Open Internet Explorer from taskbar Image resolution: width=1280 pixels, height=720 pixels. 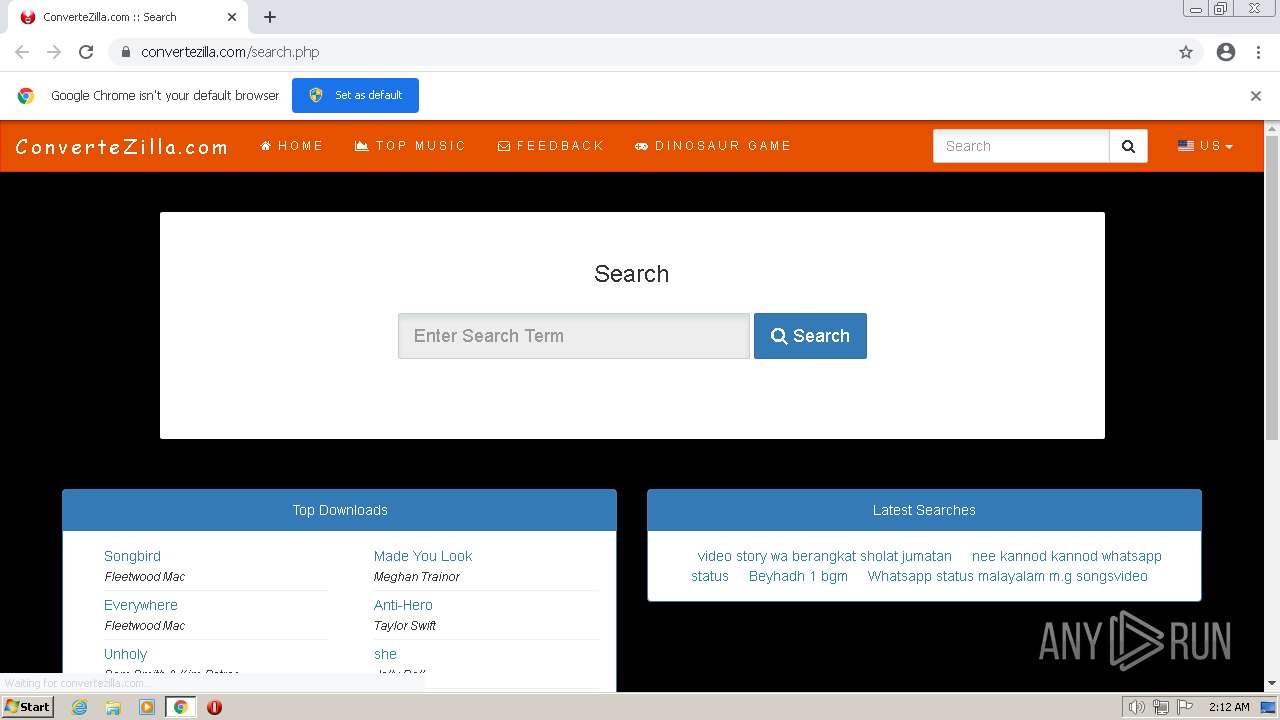[79, 707]
